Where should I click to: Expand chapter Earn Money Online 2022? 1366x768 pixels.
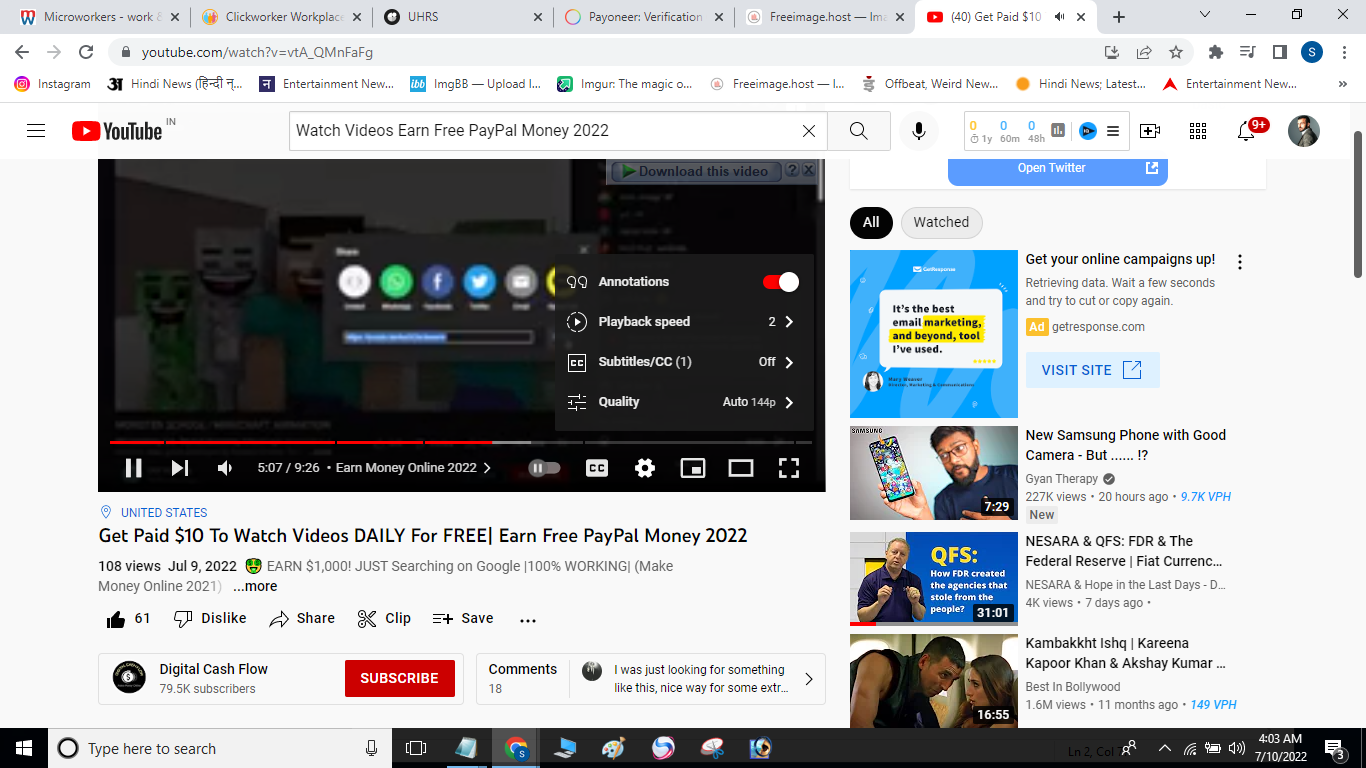click(413, 468)
